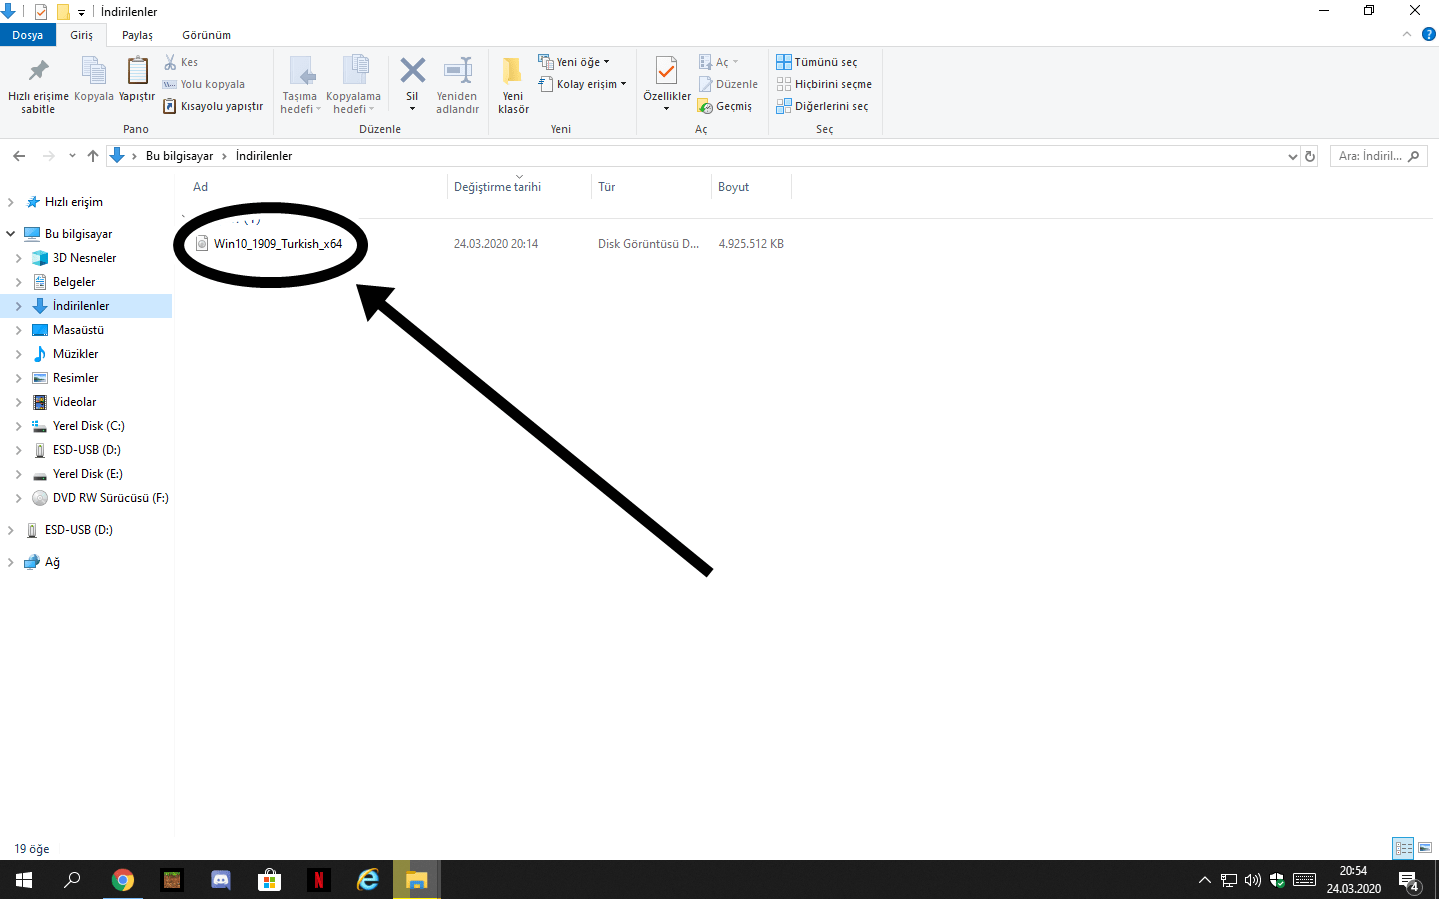Viewport: 1439px width, 899px height.
Task: Click the Geçmiş (History) icon
Action: [725, 106]
